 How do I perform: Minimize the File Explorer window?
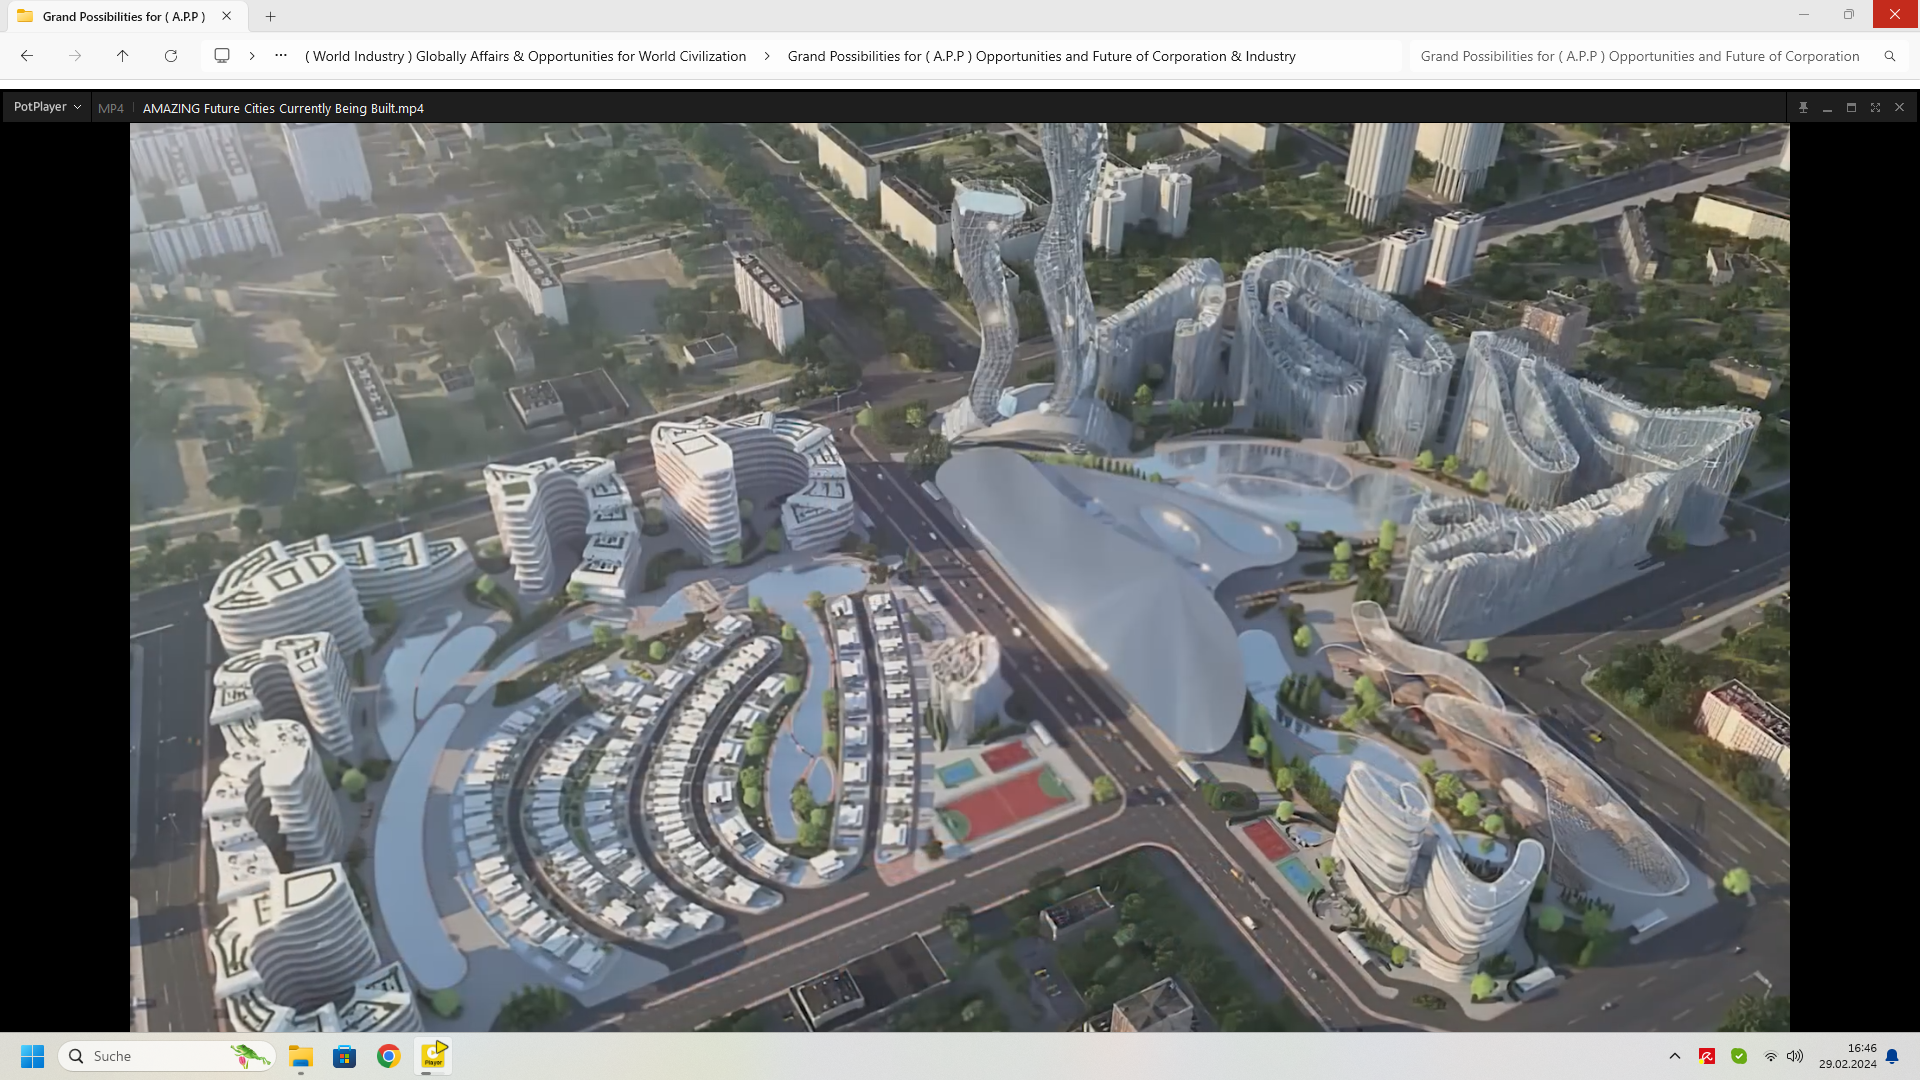1804,14
